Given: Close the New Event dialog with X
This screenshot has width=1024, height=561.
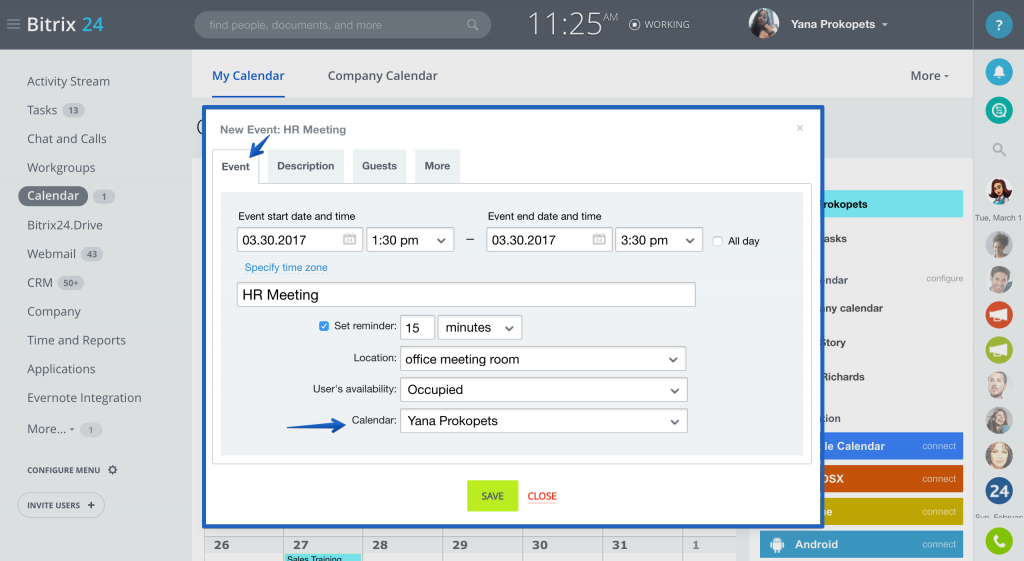Looking at the screenshot, I should (799, 128).
